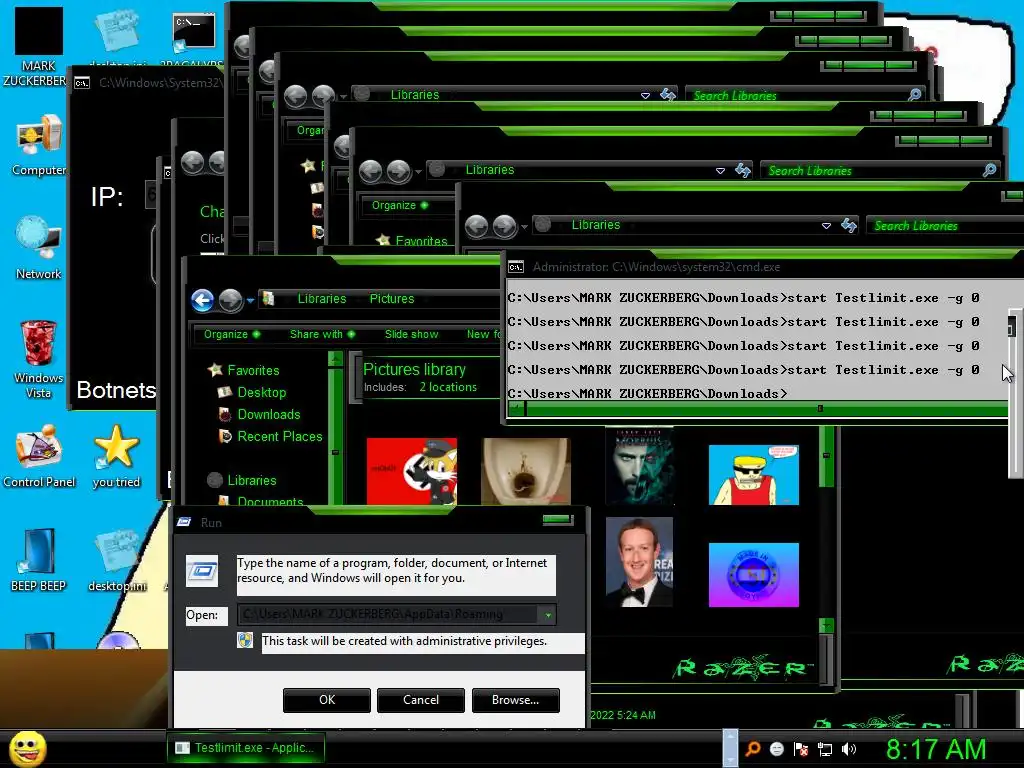
Task: Click the Libraries breadcrumb in Pictures address bar
Action: [322, 299]
